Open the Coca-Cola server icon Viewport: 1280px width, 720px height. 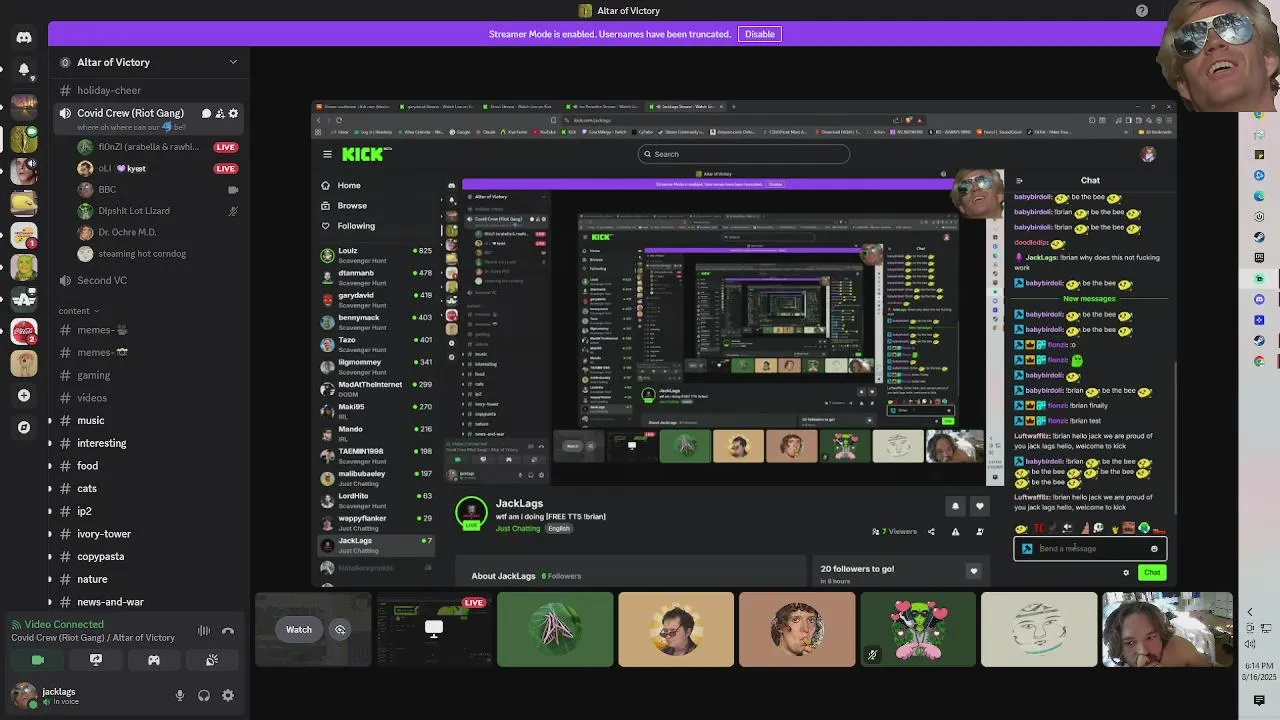point(24,330)
